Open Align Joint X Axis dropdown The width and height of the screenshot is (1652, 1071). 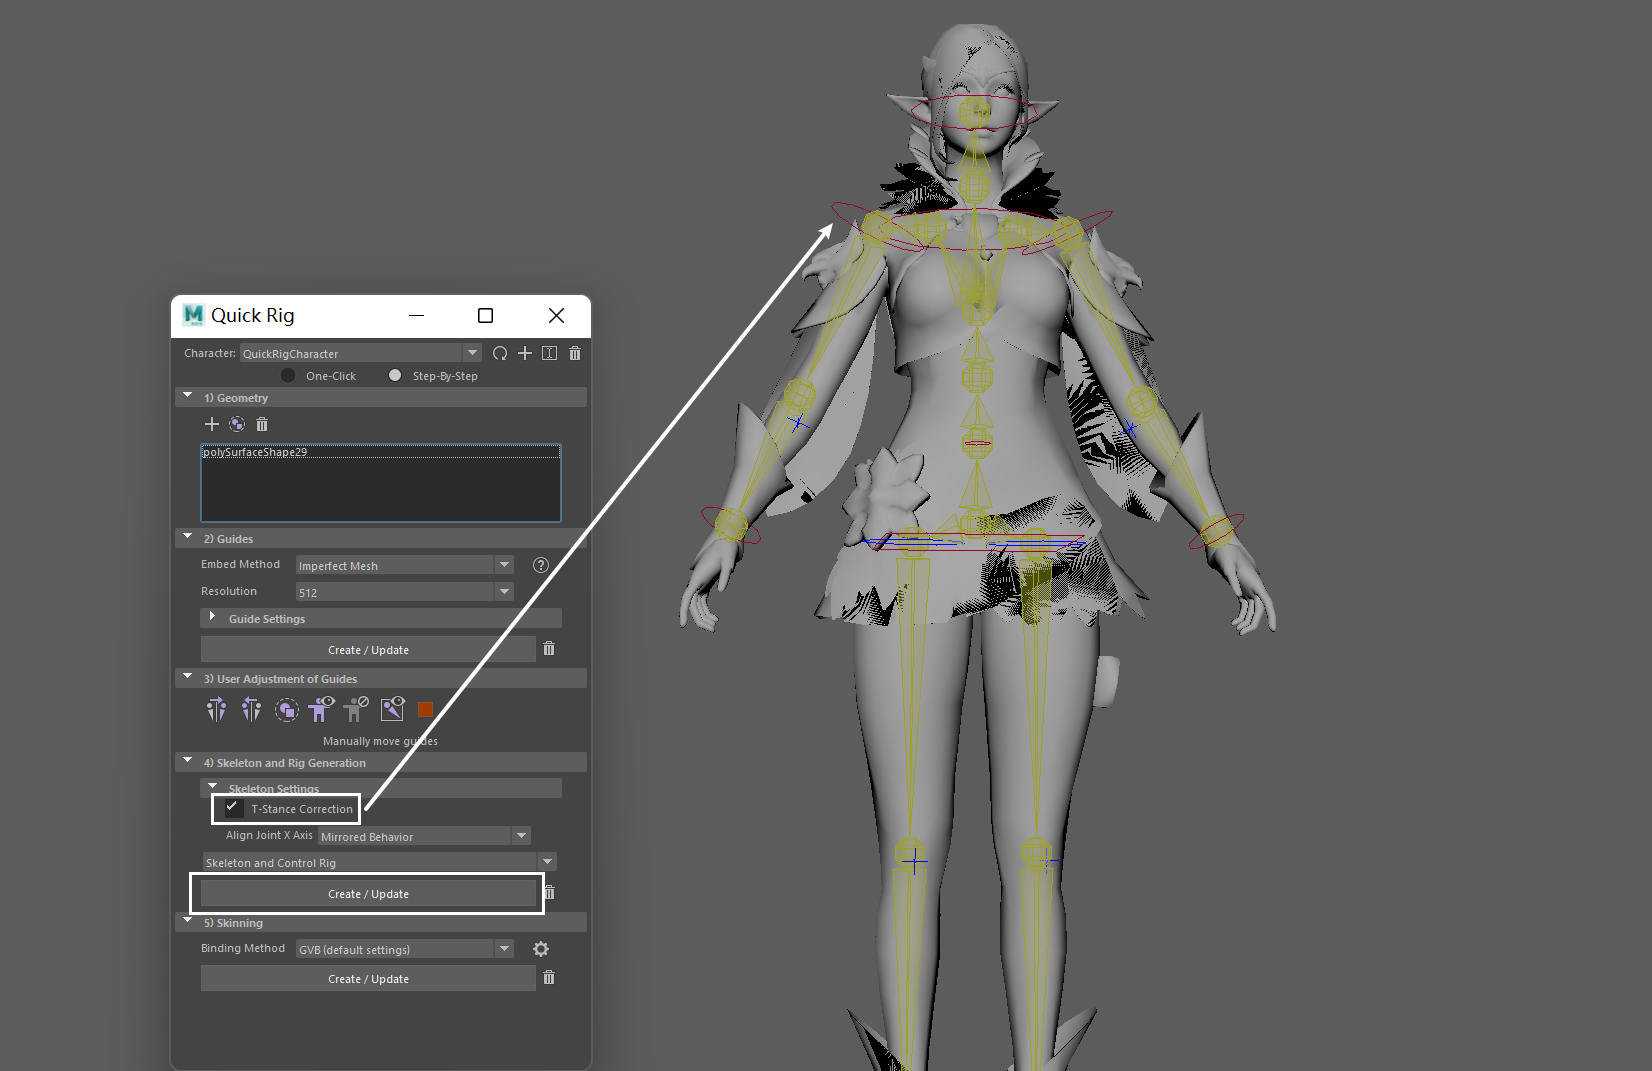pyautogui.click(x=425, y=836)
